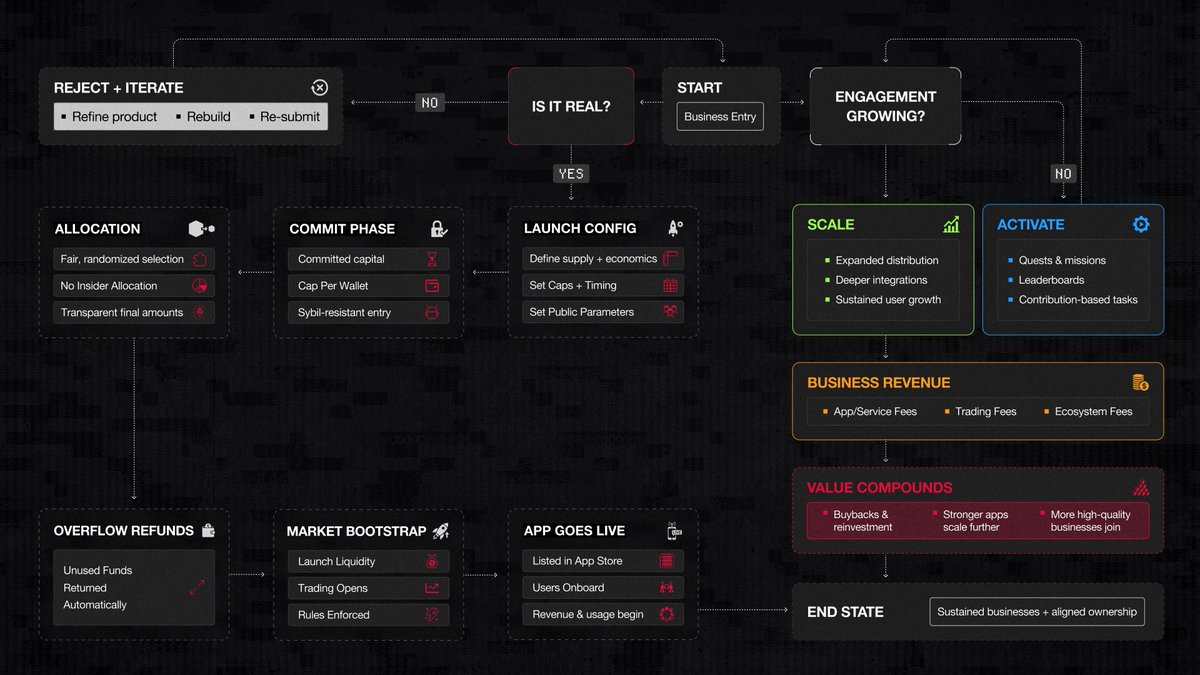Click the Deeper integrations bullet
The width and height of the screenshot is (1200, 675).
[881, 280]
